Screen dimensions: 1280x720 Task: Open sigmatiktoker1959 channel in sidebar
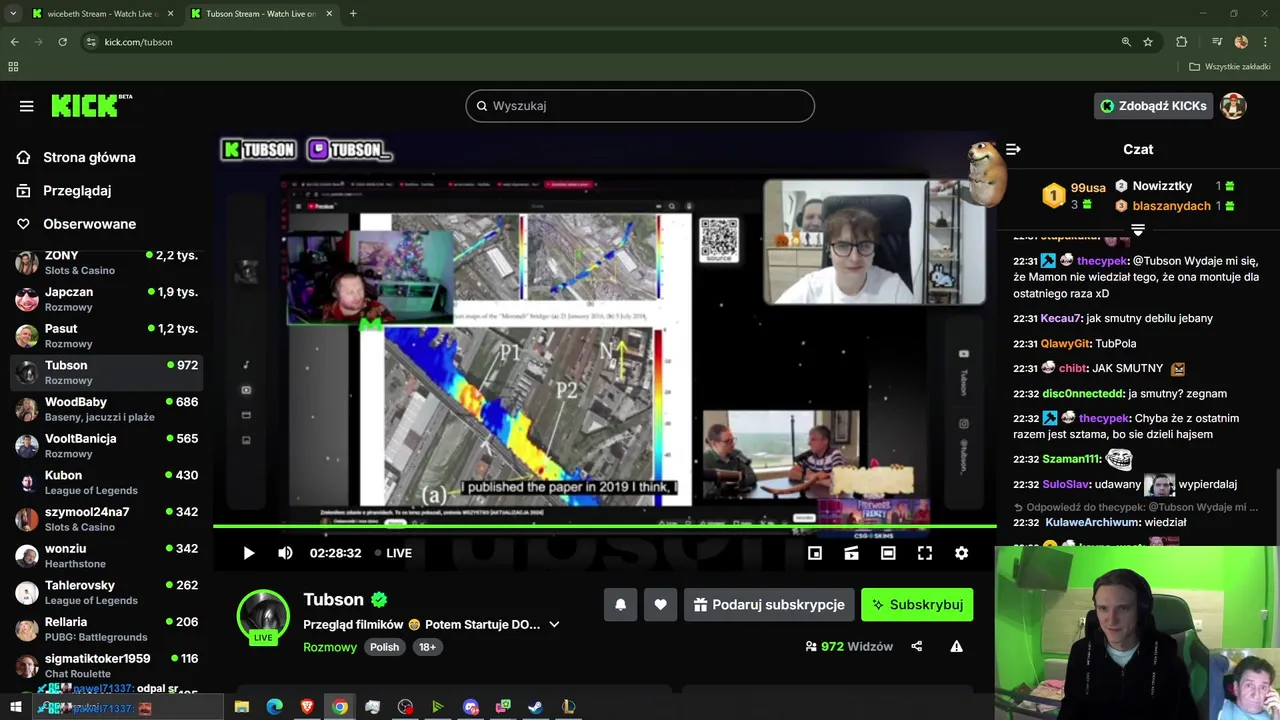(107, 665)
